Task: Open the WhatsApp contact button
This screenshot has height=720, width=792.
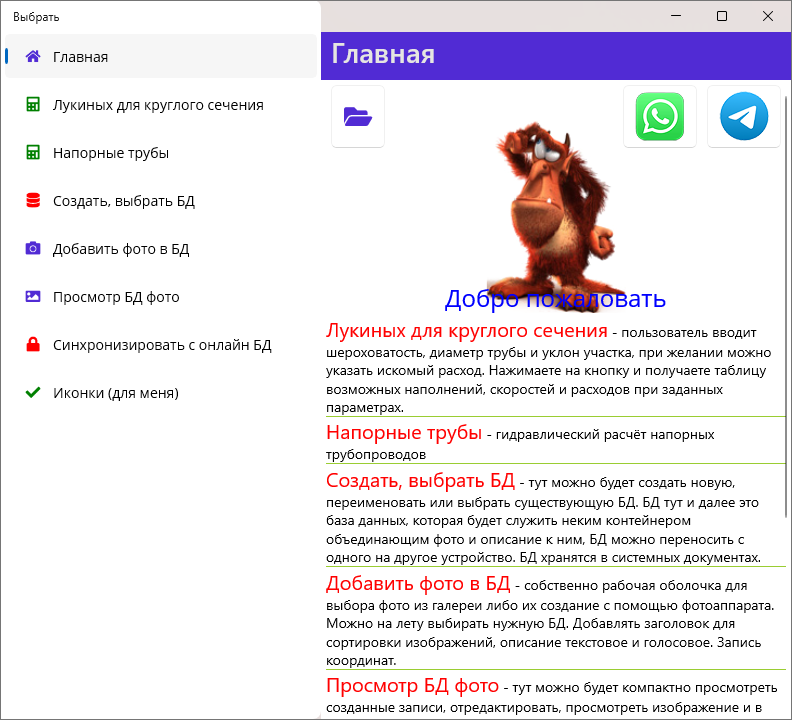Action: coord(659,117)
